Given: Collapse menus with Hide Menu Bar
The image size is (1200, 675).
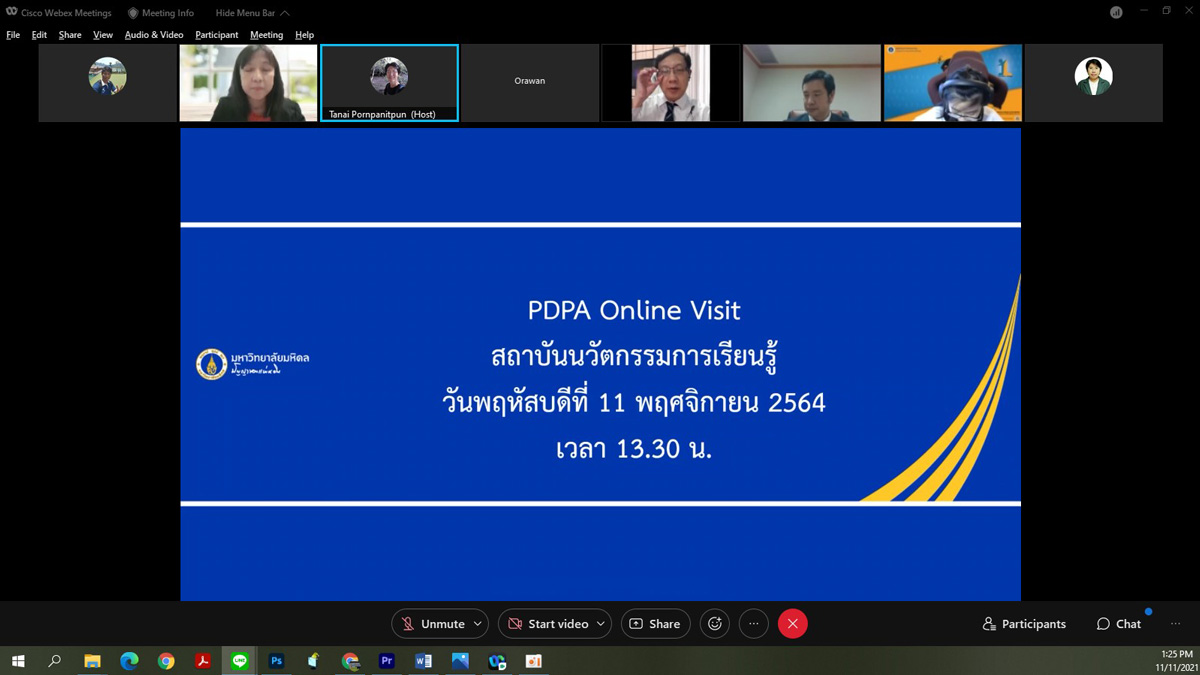Looking at the screenshot, I should coord(252,13).
